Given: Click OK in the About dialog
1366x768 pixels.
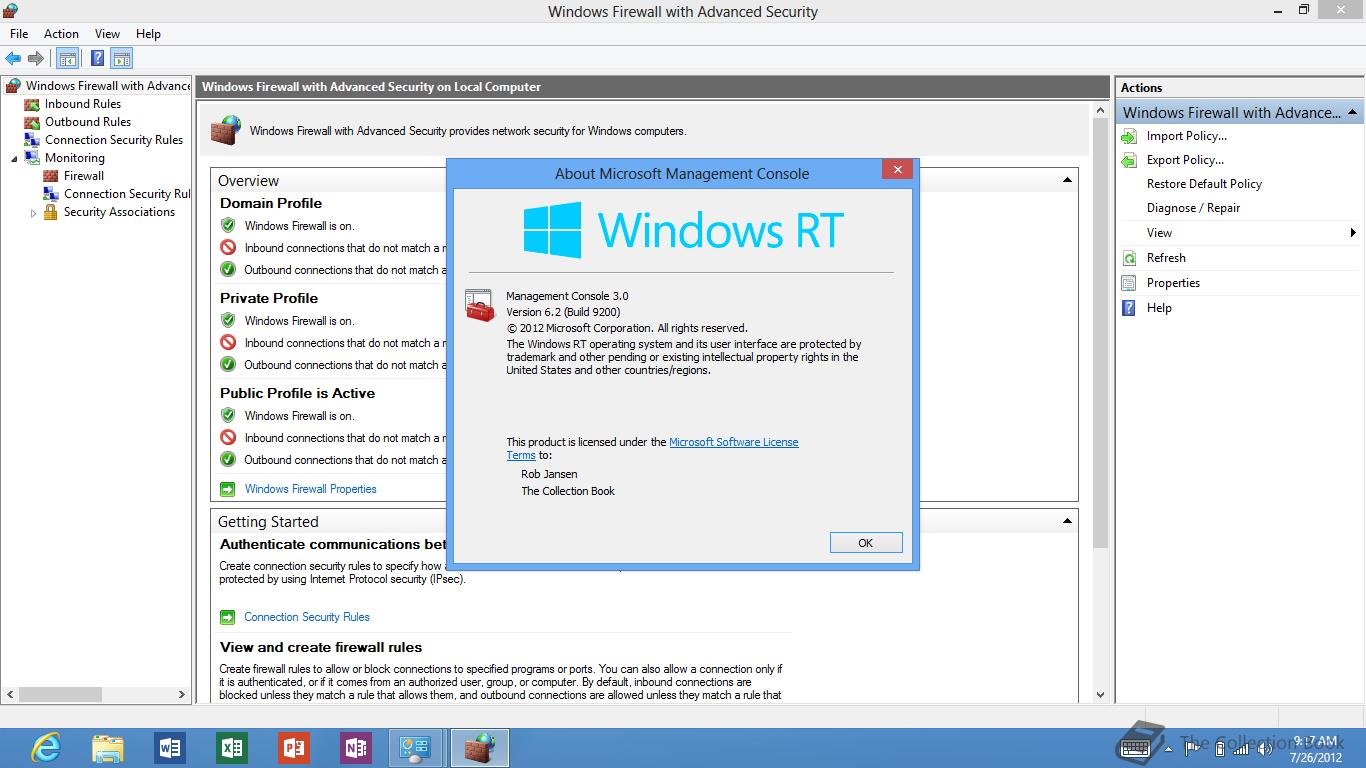Looking at the screenshot, I should point(866,543).
